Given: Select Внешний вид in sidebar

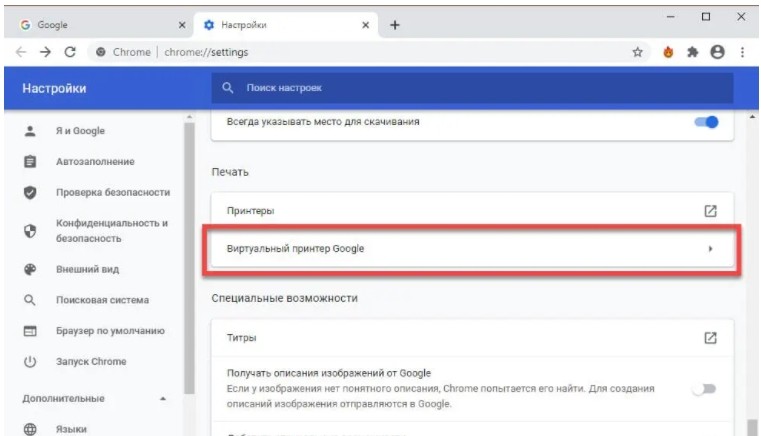Looking at the screenshot, I should (87, 268).
